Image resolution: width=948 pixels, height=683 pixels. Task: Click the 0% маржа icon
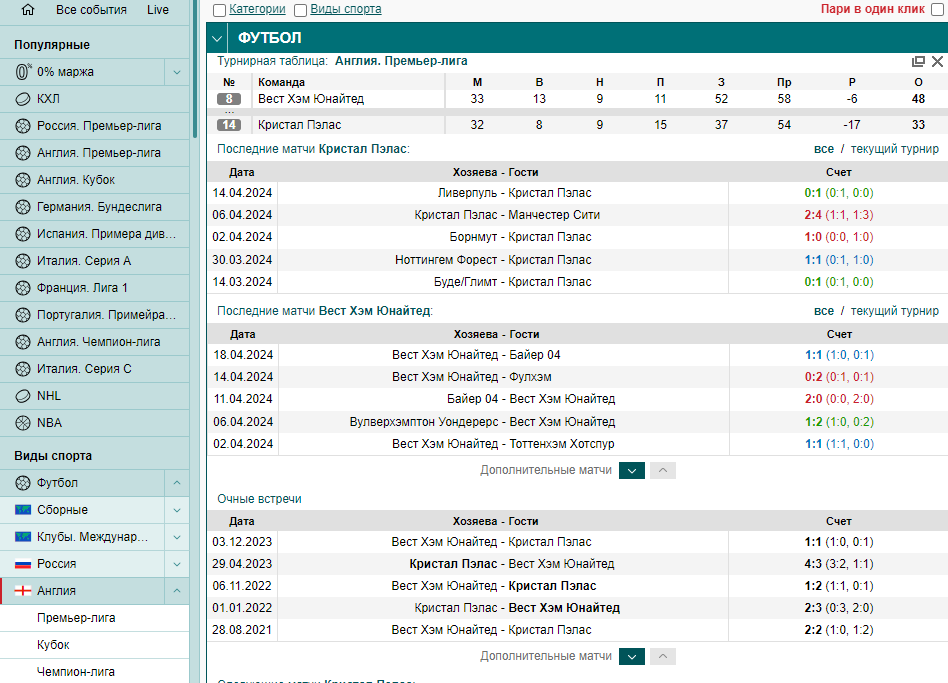[x=23, y=71]
